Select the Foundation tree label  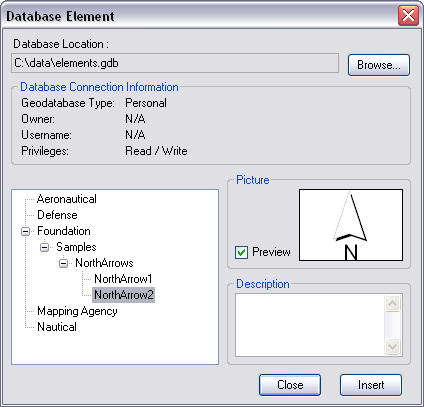pyautogui.click(x=64, y=231)
